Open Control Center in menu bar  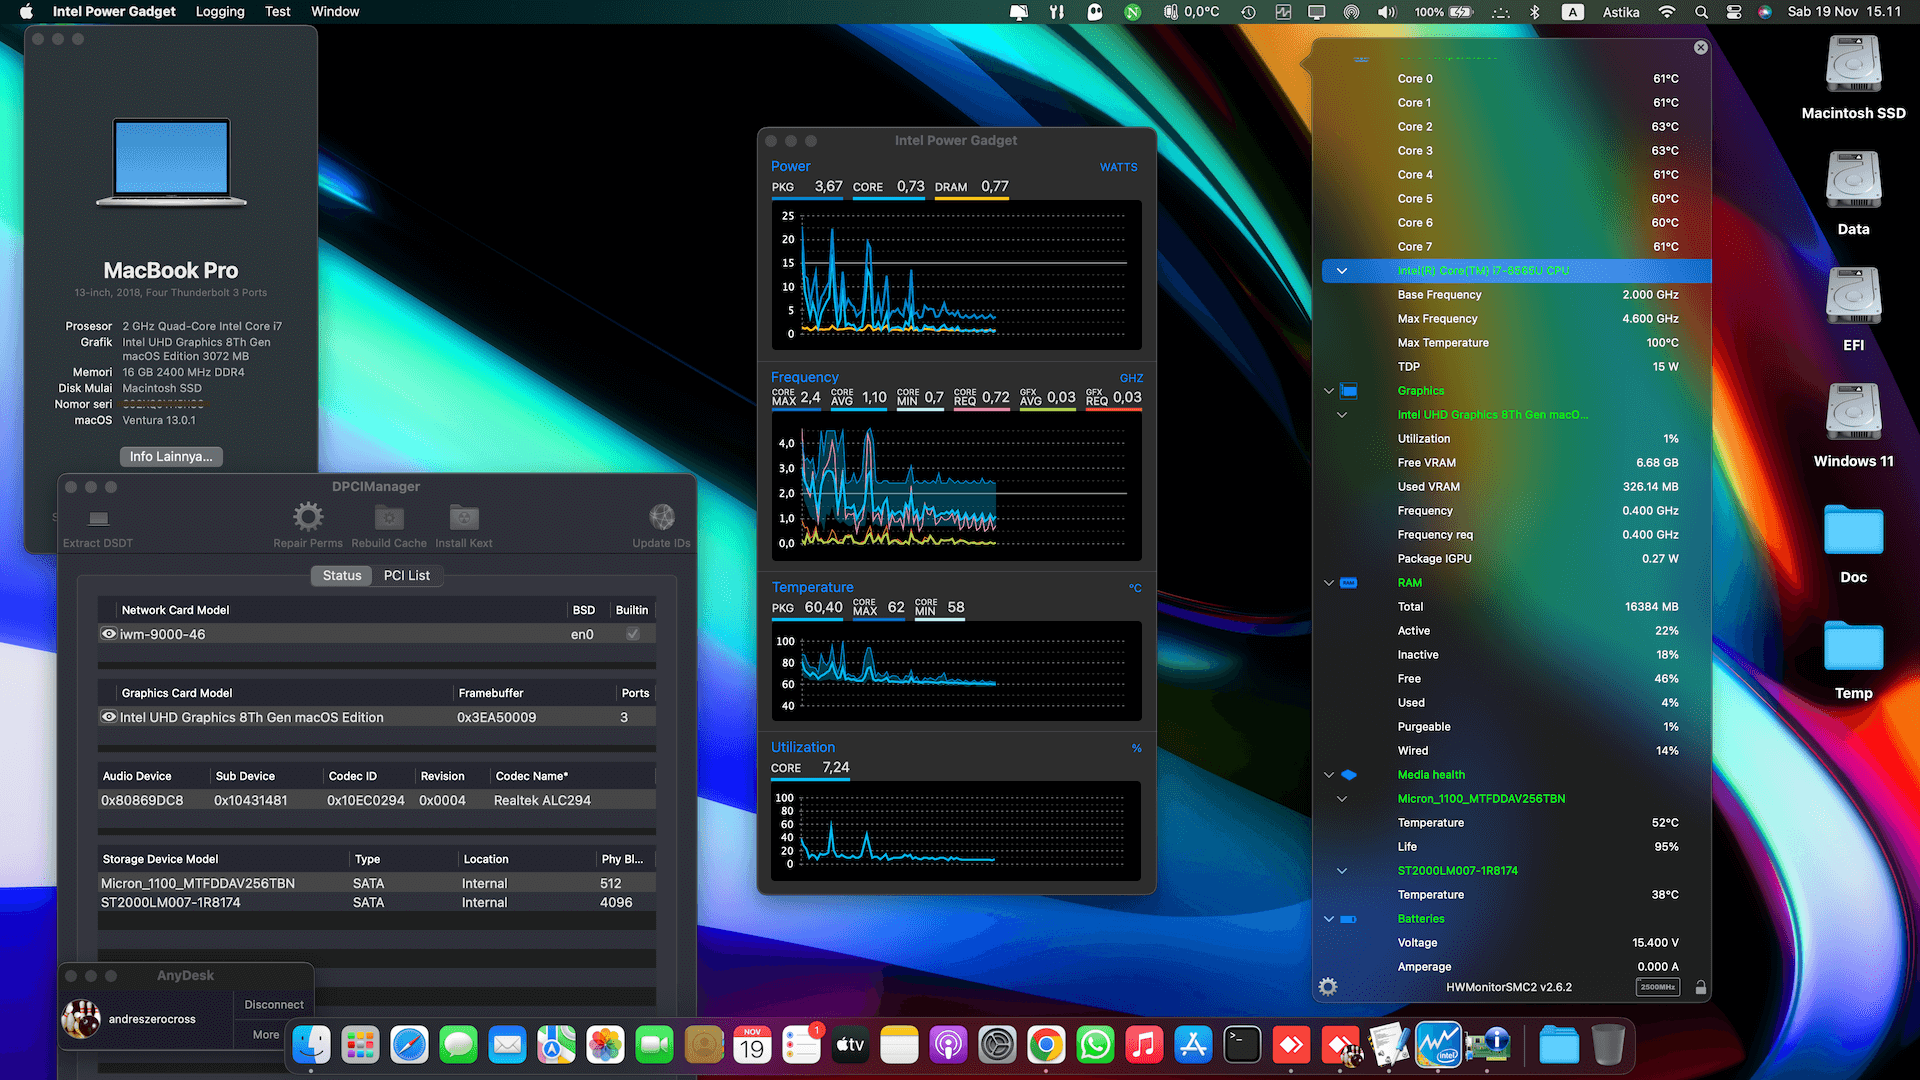click(1734, 12)
